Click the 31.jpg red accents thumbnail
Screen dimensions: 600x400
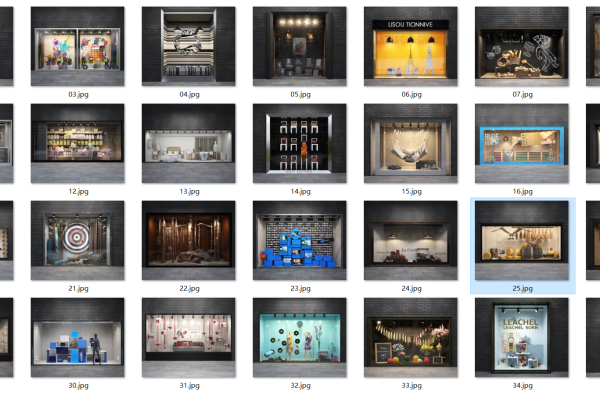(x=188, y=337)
